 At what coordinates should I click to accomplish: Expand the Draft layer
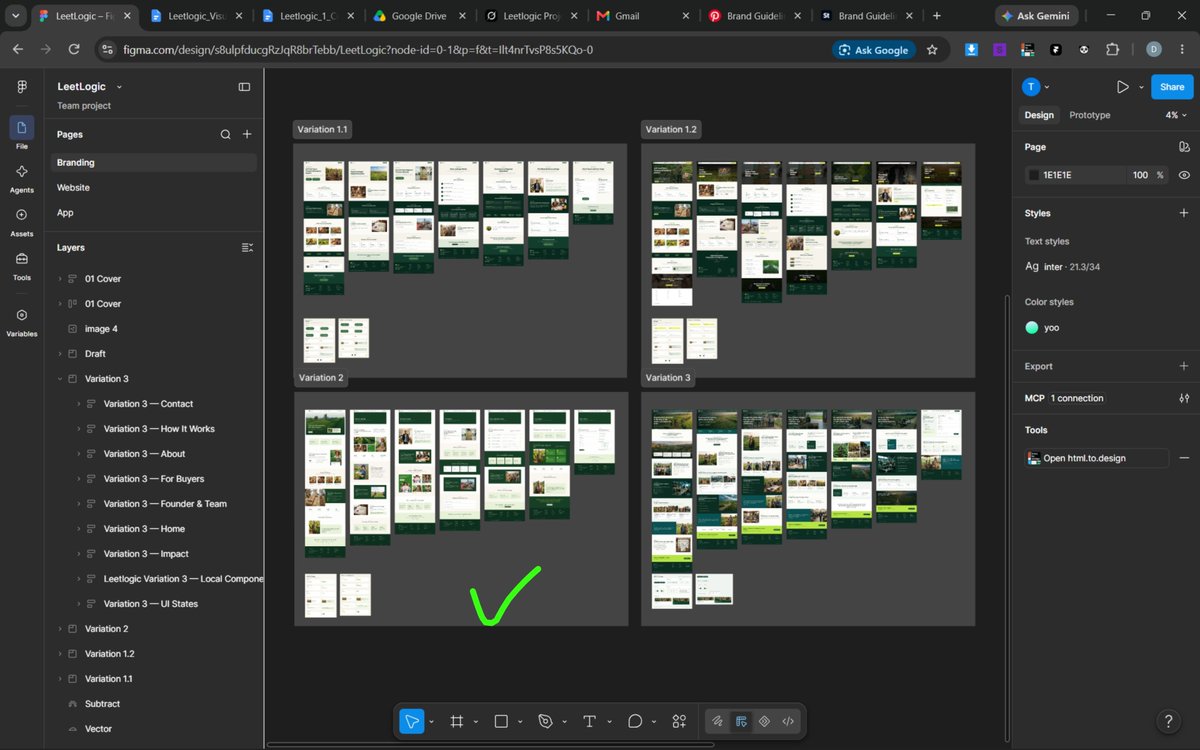pyautogui.click(x=59, y=354)
